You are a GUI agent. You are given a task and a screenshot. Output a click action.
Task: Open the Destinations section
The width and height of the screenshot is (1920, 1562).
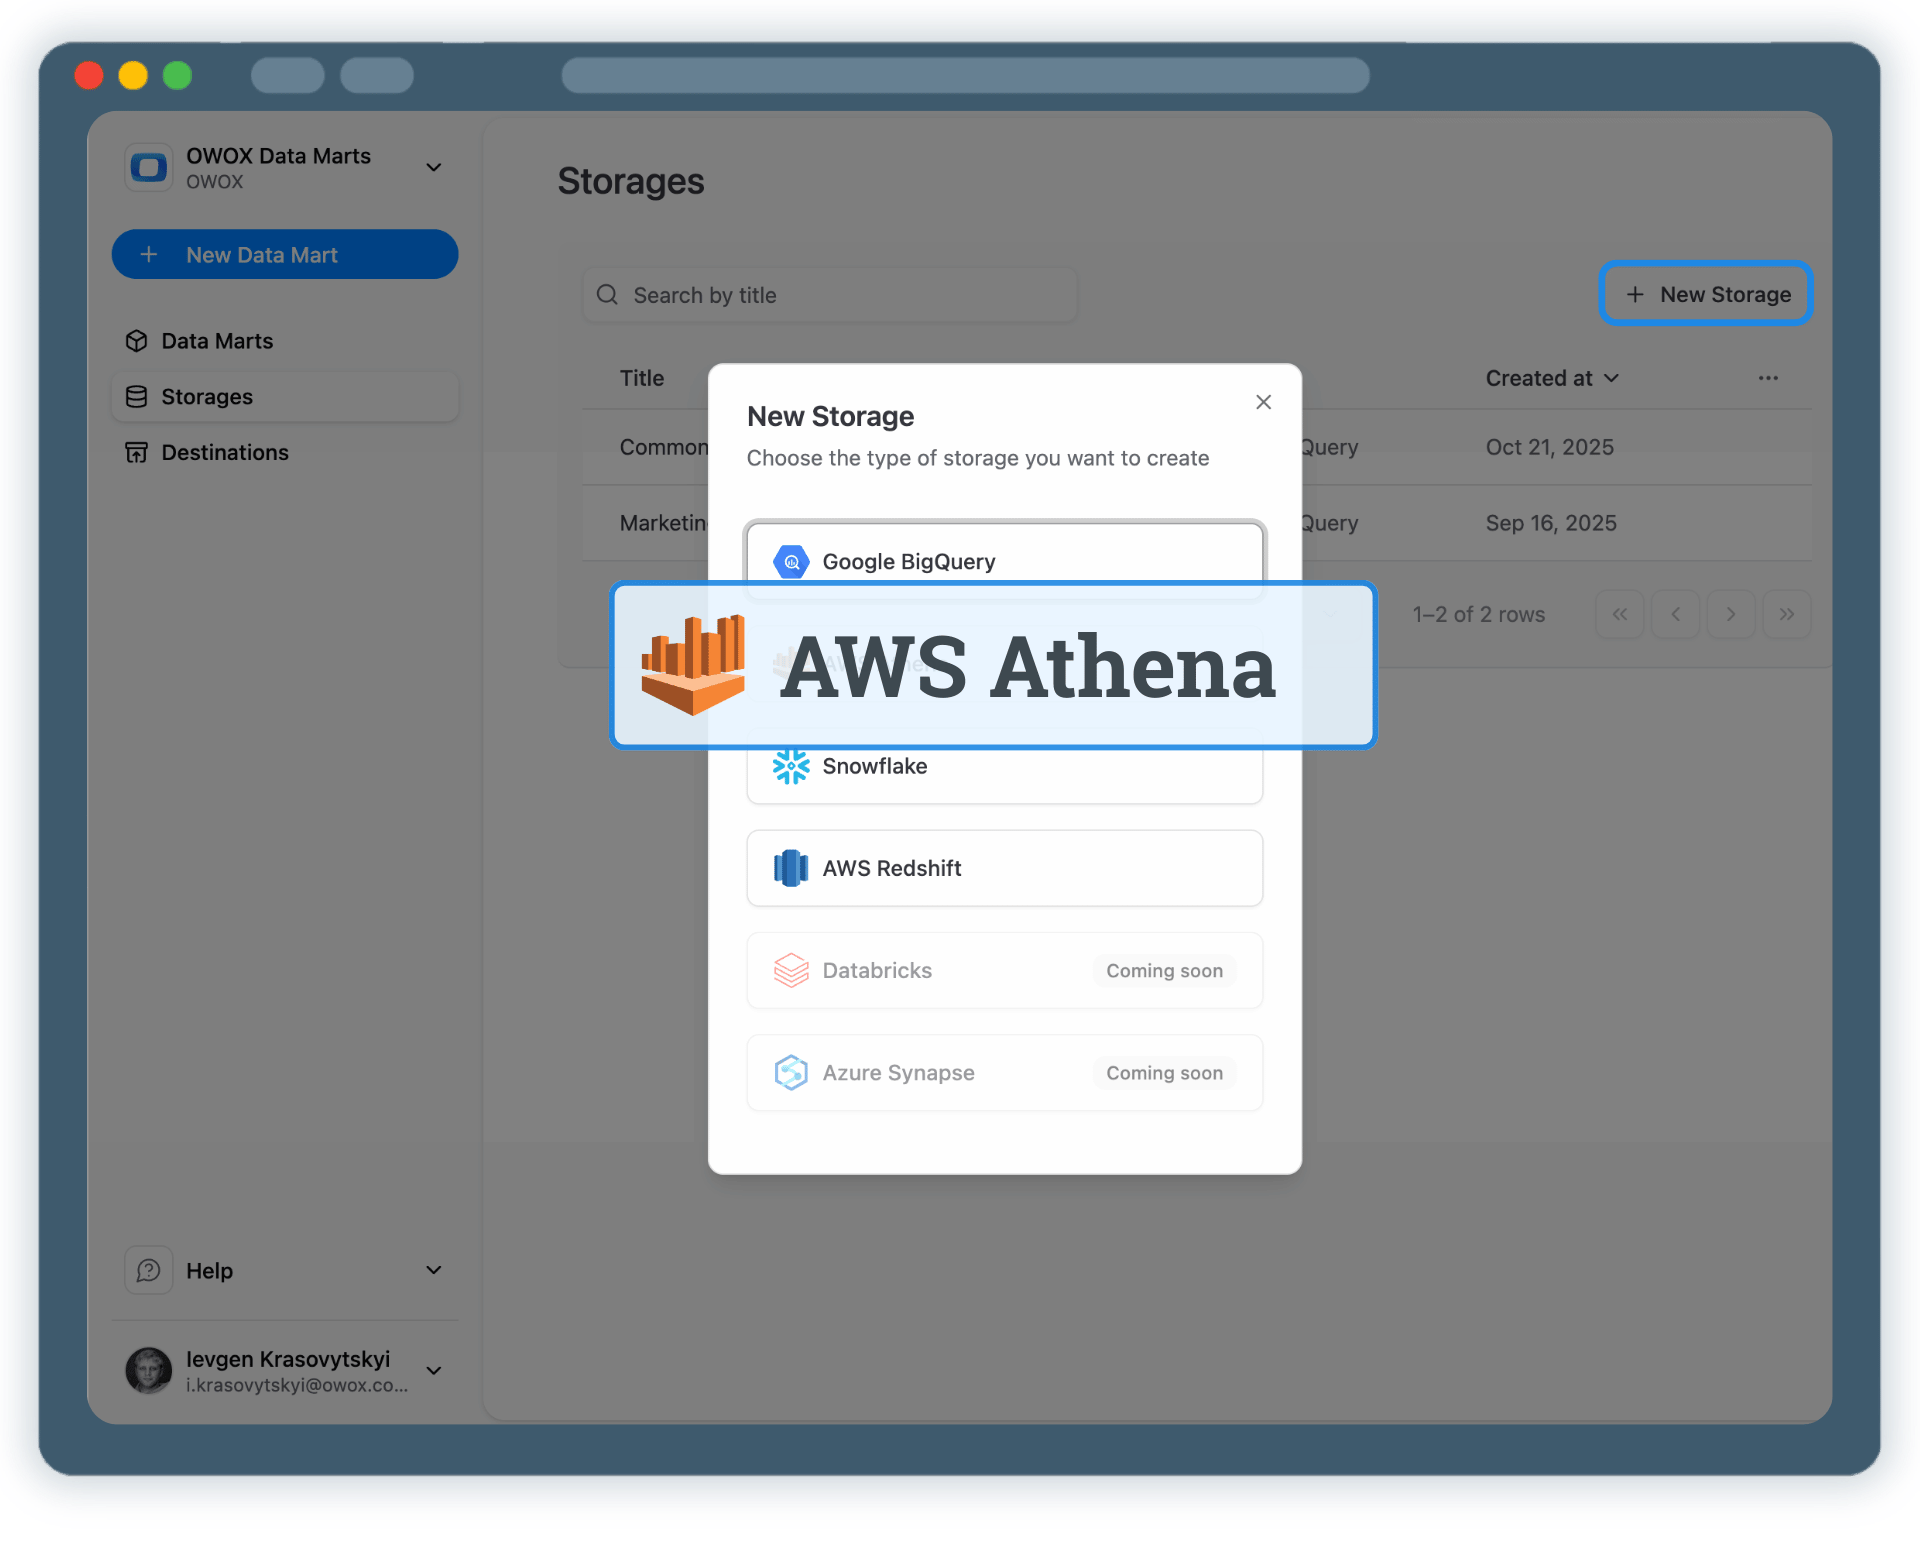point(224,452)
